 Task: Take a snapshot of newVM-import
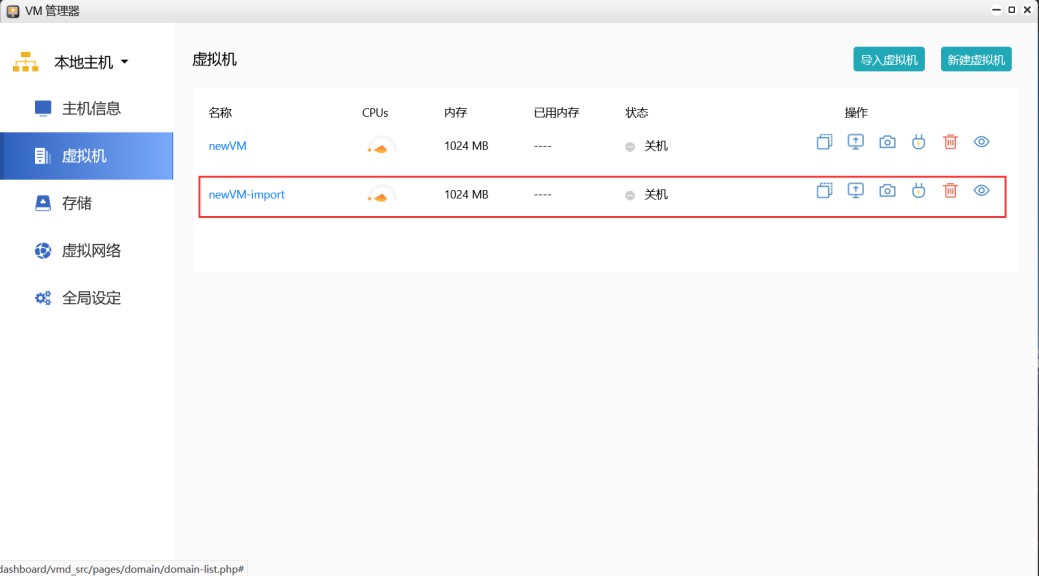click(x=887, y=191)
